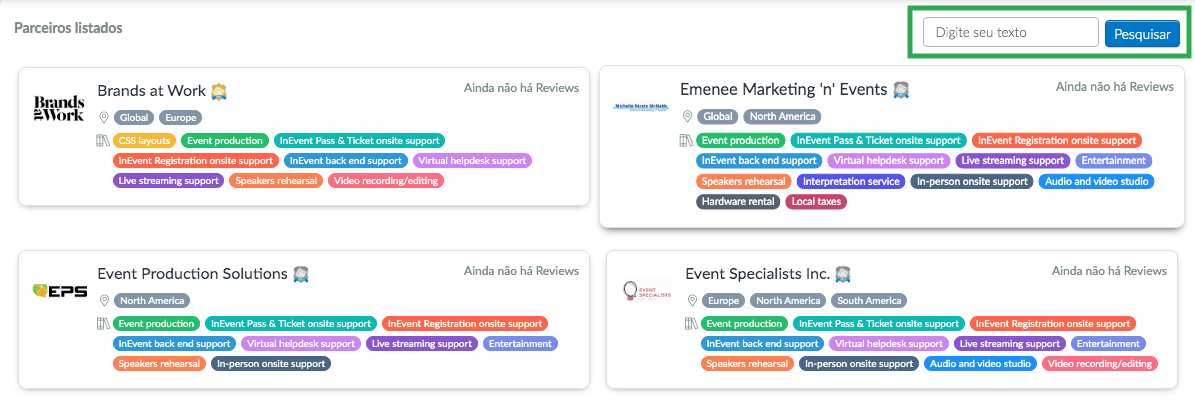This screenshot has width=1195, height=400.
Task: Click Audio and video studio in Emenee card
Action: click(1096, 181)
